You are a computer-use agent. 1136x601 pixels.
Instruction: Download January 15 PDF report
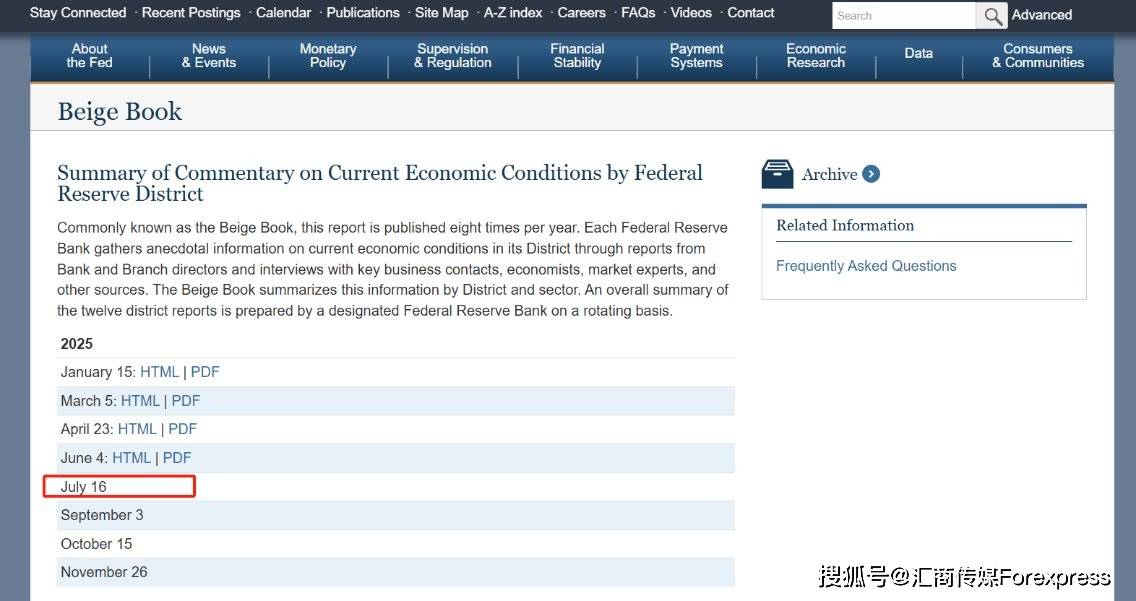click(205, 372)
